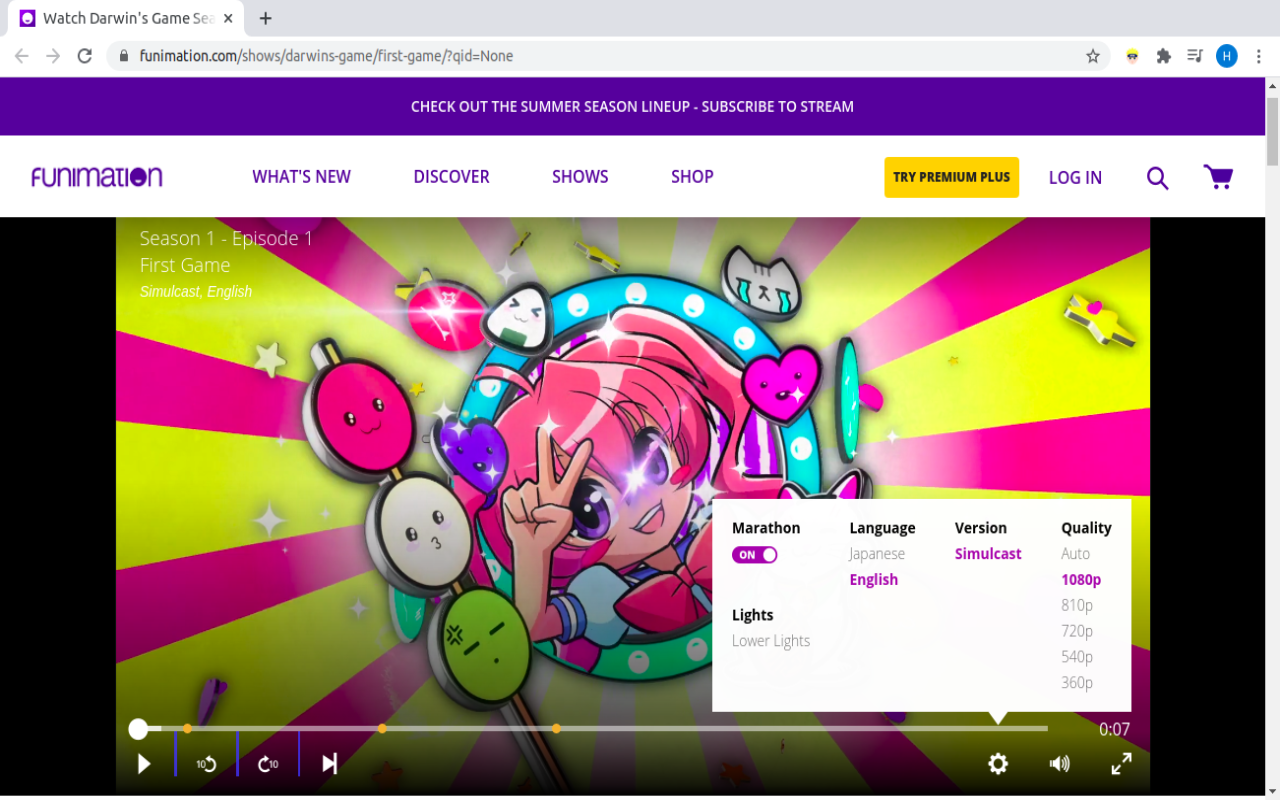Viewport: 1280px width, 800px height.
Task: Open the player settings gear
Action: (x=998, y=763)
